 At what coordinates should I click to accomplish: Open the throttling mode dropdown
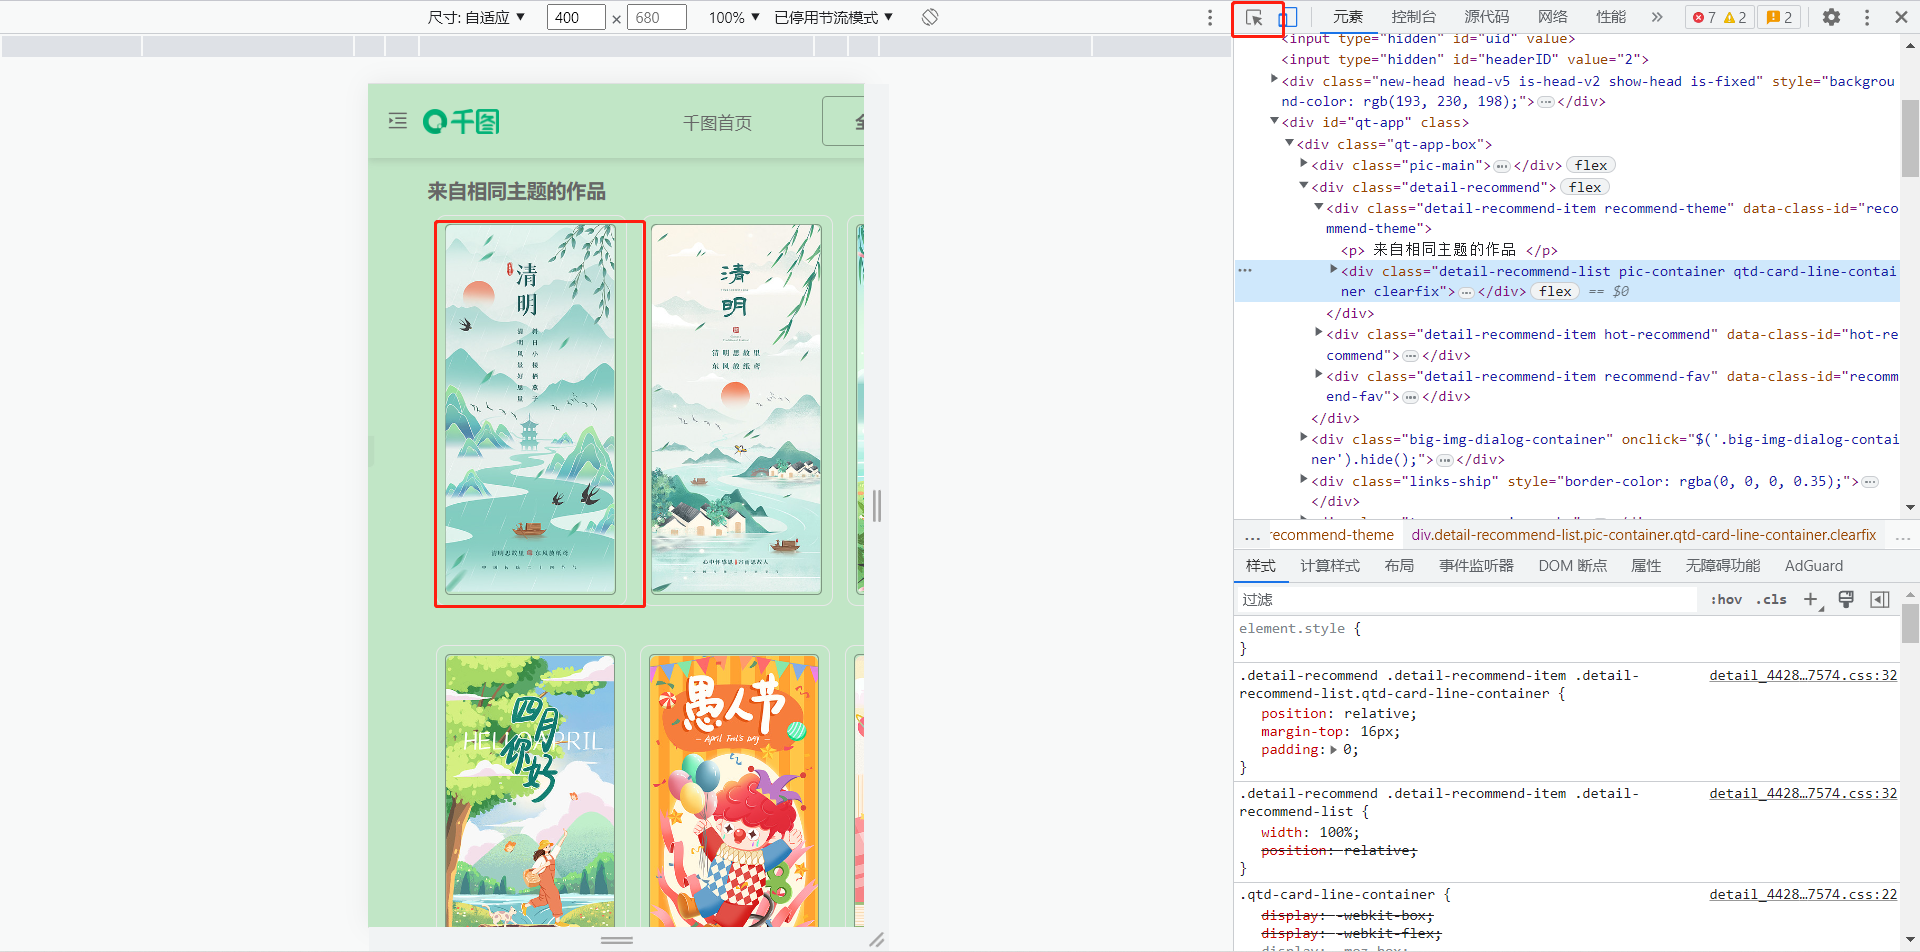[x=834, y=17]
